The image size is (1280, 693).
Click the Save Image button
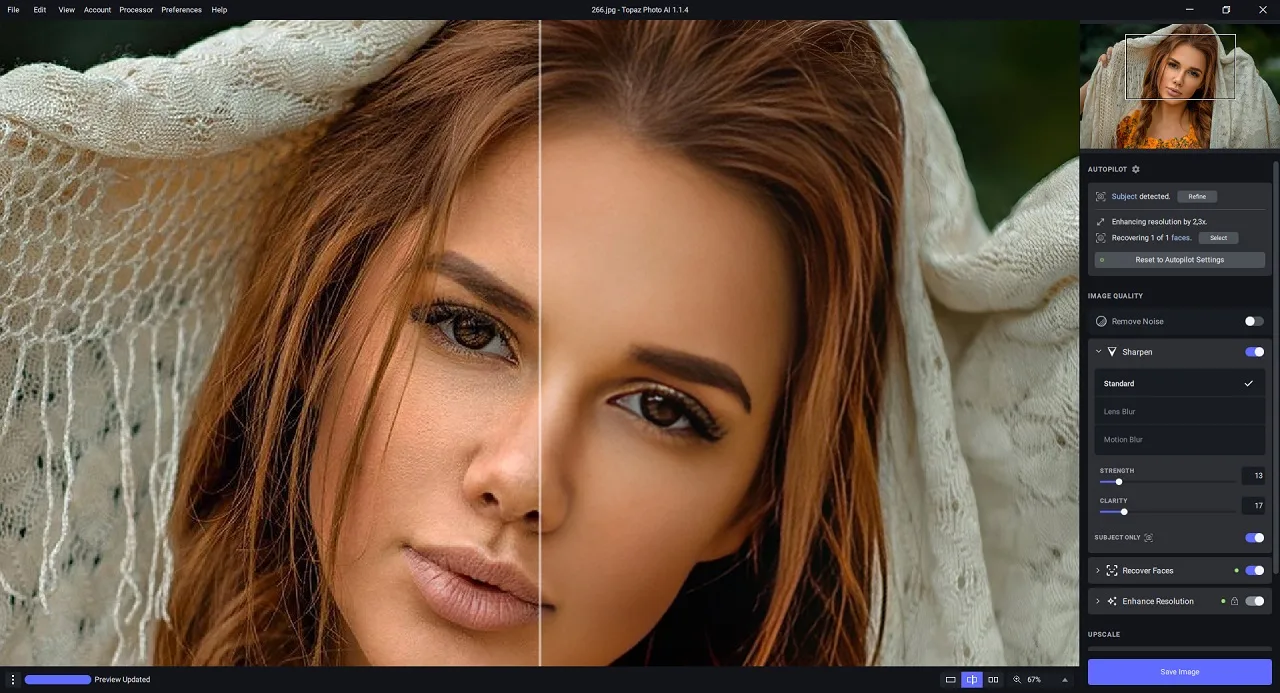[1180, 672]
